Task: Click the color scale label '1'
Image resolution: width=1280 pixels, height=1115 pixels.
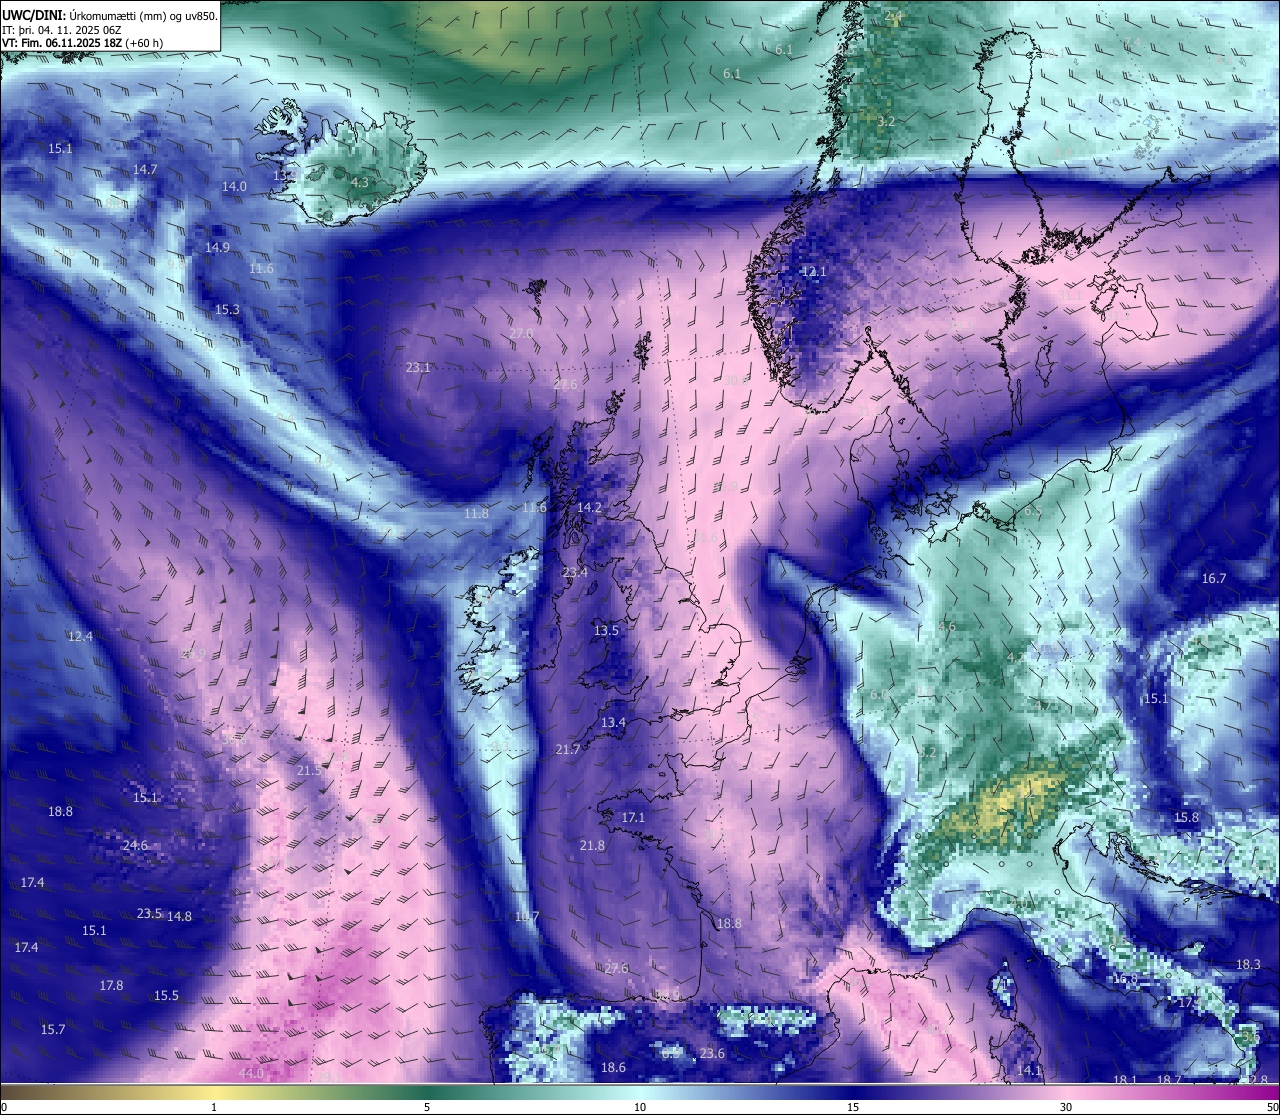Action: click(214, 1107)
